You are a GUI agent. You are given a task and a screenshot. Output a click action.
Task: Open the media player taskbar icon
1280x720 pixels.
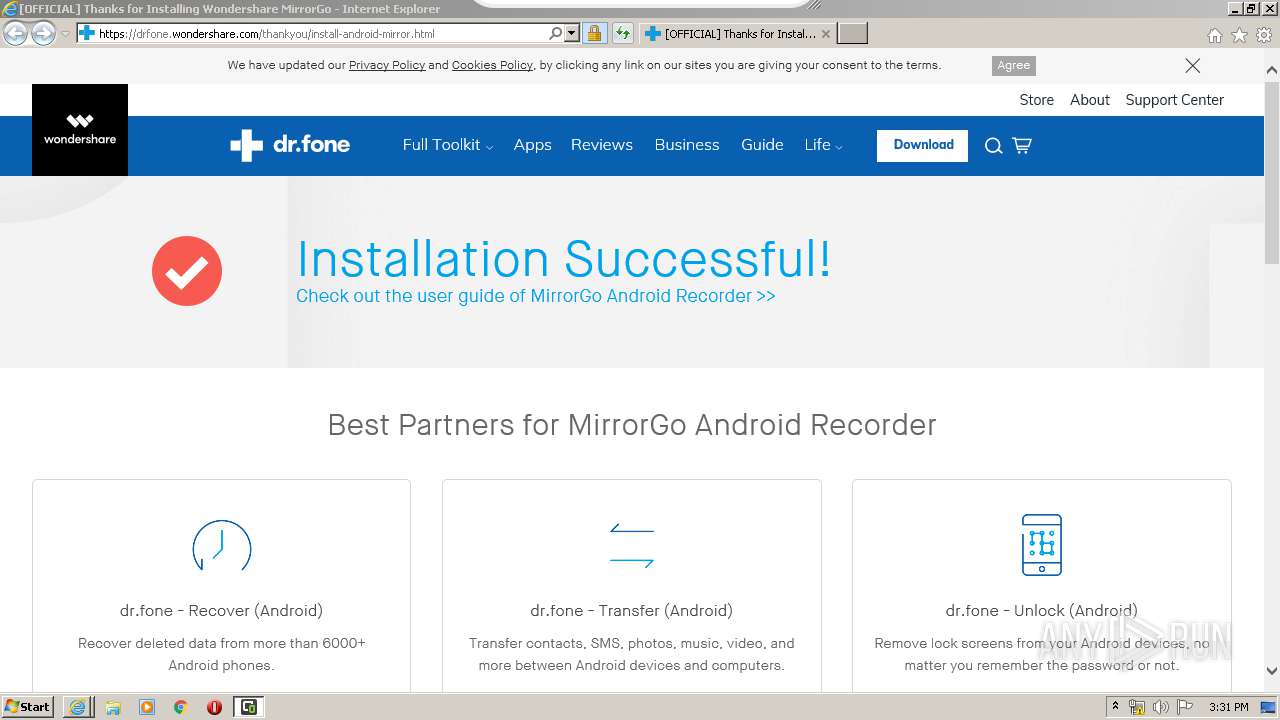(147, 707)
